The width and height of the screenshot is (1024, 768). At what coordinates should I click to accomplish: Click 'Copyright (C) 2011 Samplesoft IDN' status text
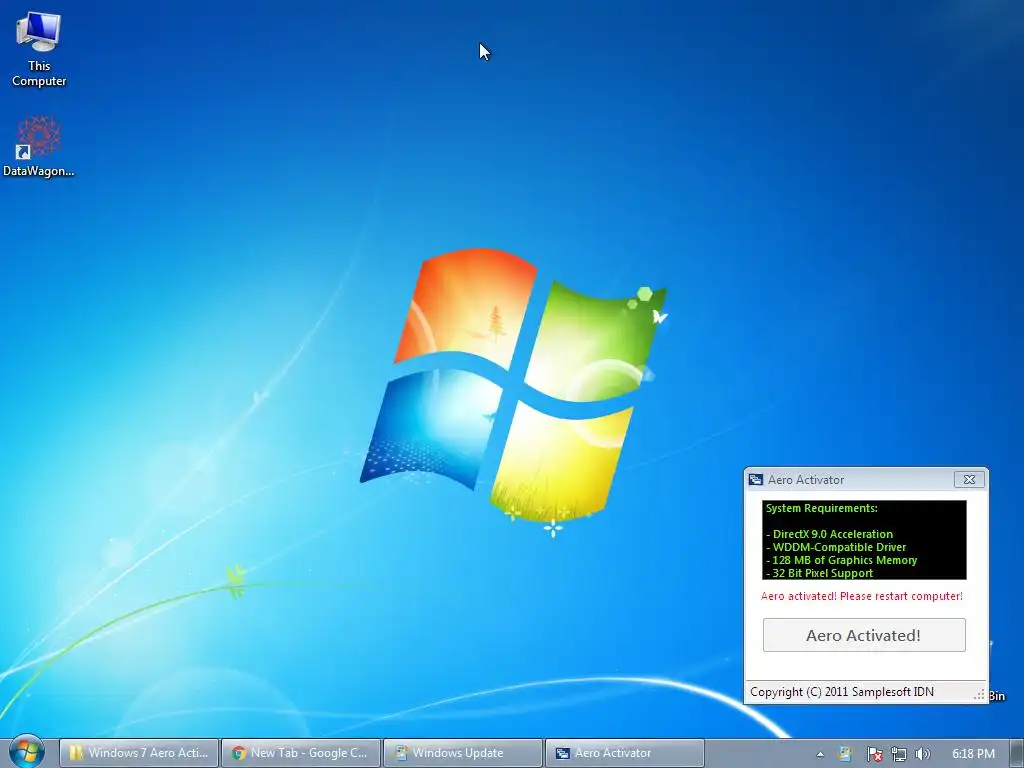click(x=842, y=692)
